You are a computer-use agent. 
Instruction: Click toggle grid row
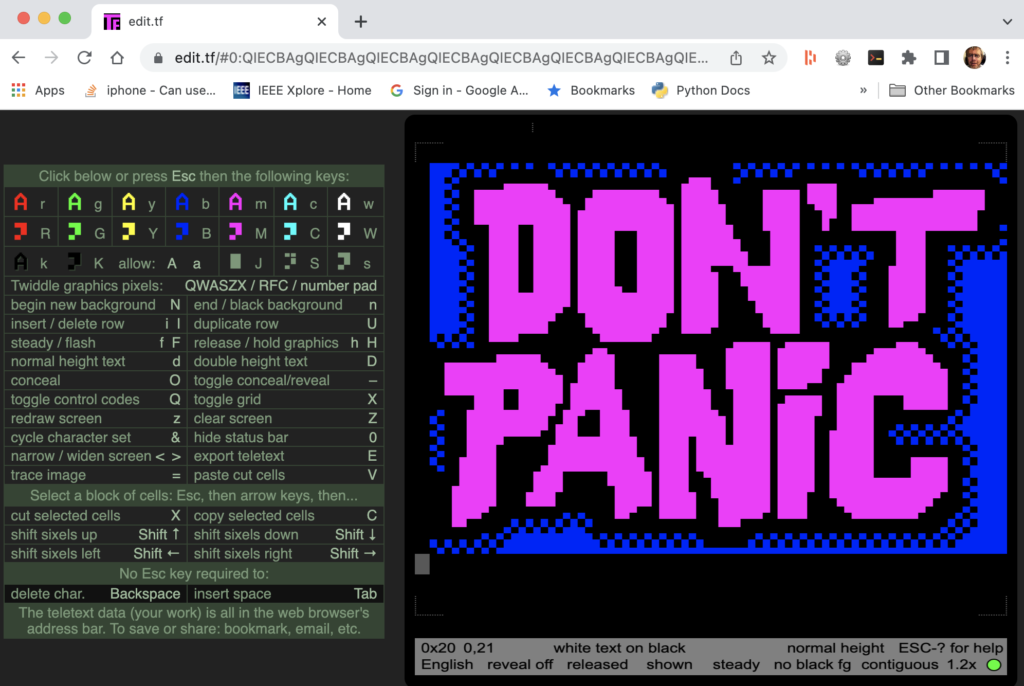[285, 399]
